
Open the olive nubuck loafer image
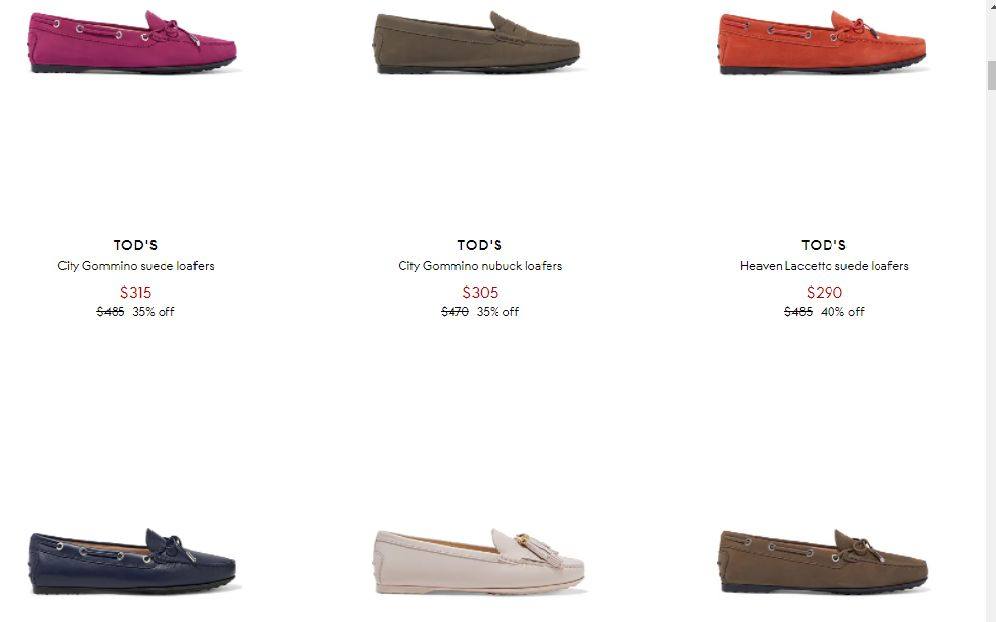pyautogui.click(x=476, y=43)
